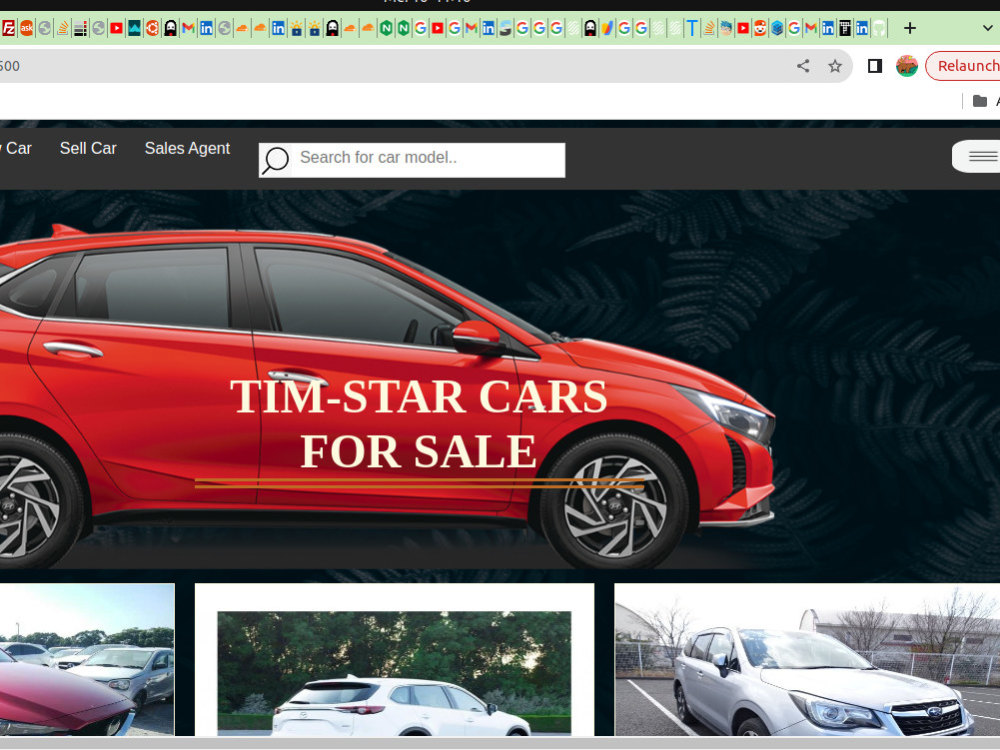Switch to the orange Ask tab

(x=26, y=28)
